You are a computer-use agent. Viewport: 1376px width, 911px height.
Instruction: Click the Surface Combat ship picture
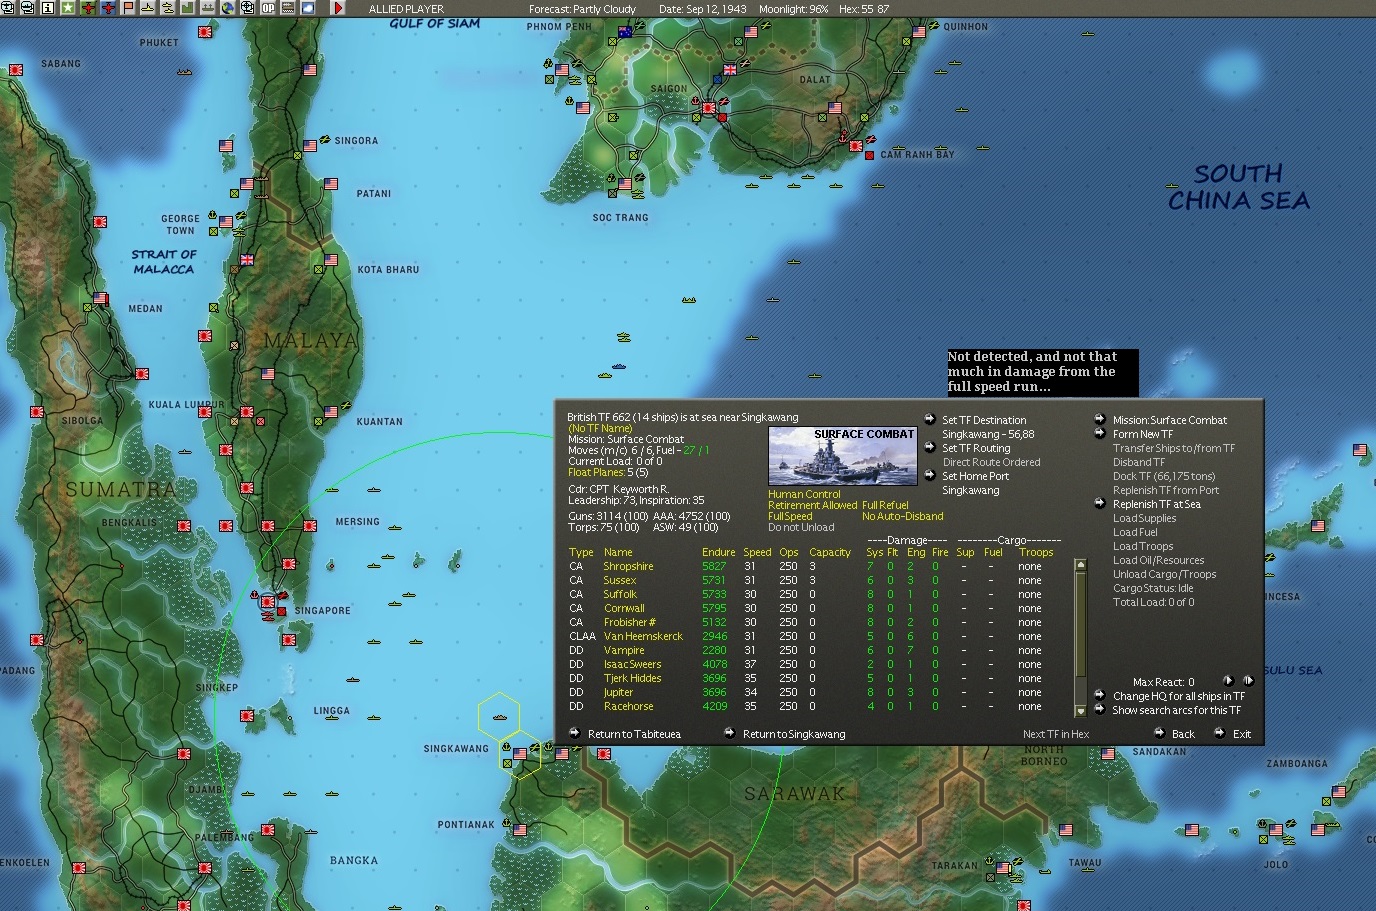(842, 456)
